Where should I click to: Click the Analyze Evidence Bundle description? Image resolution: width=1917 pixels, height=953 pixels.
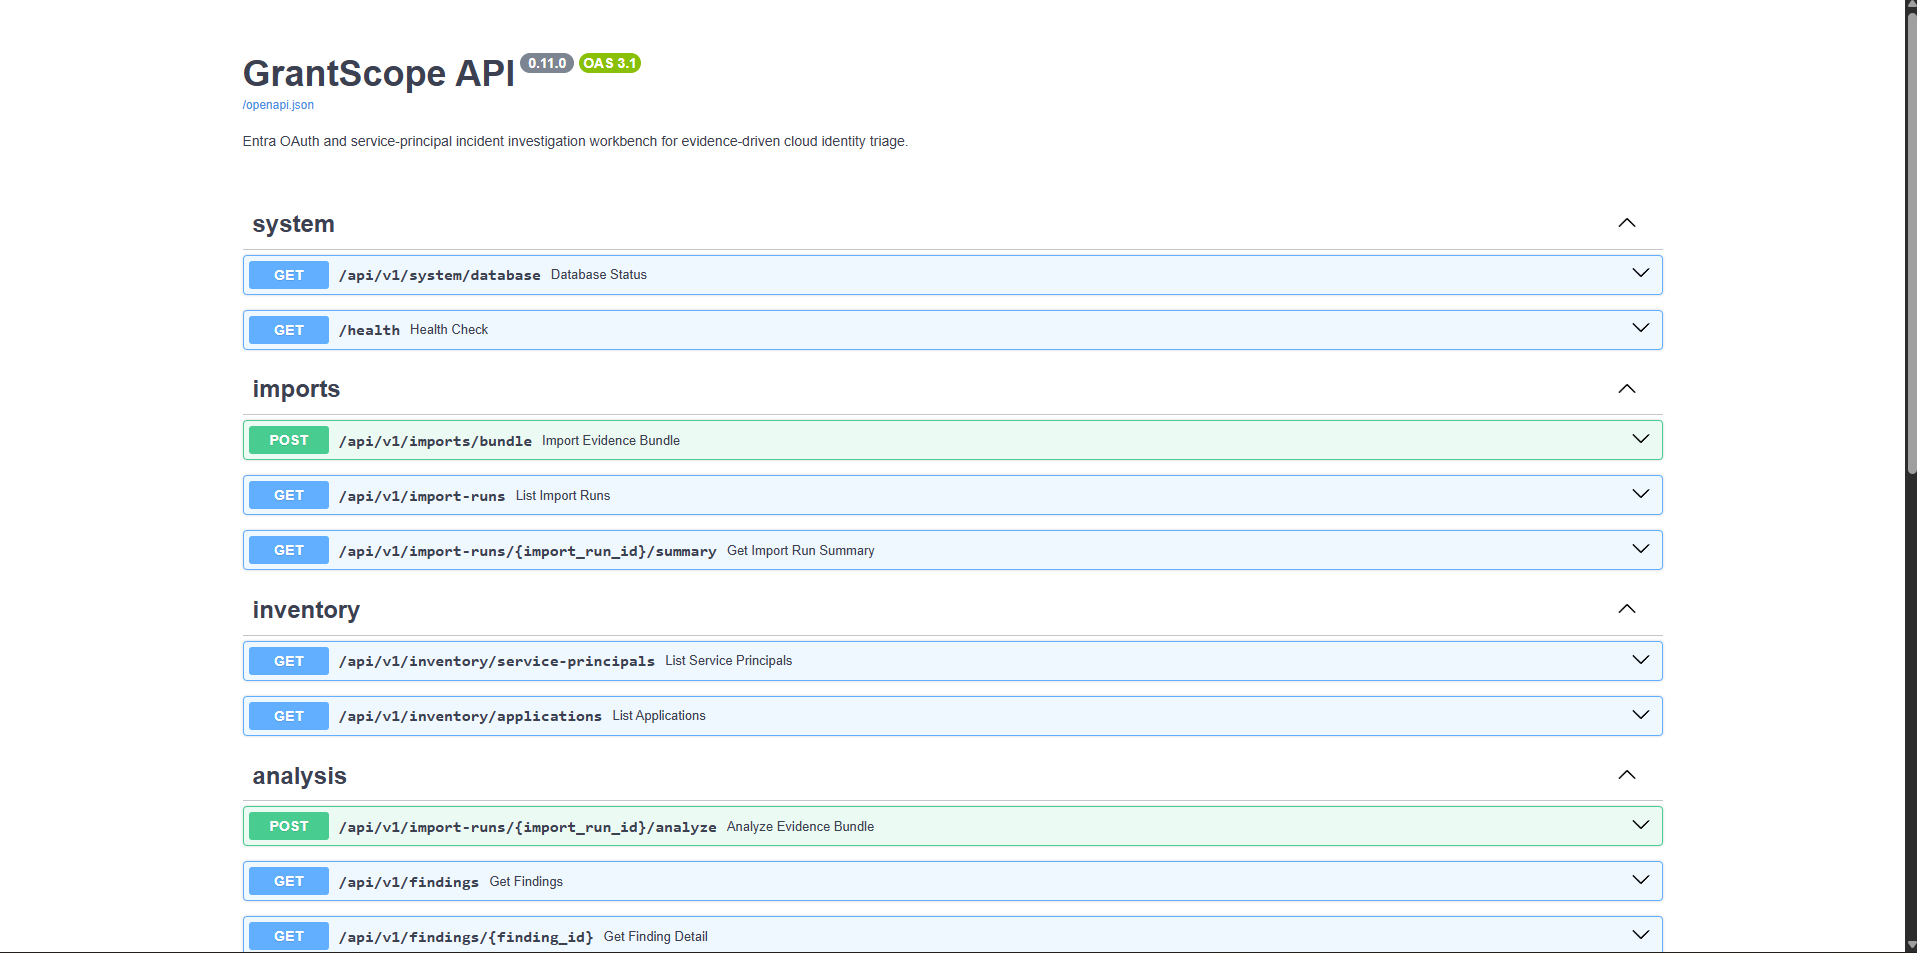[x=800, y=827]
